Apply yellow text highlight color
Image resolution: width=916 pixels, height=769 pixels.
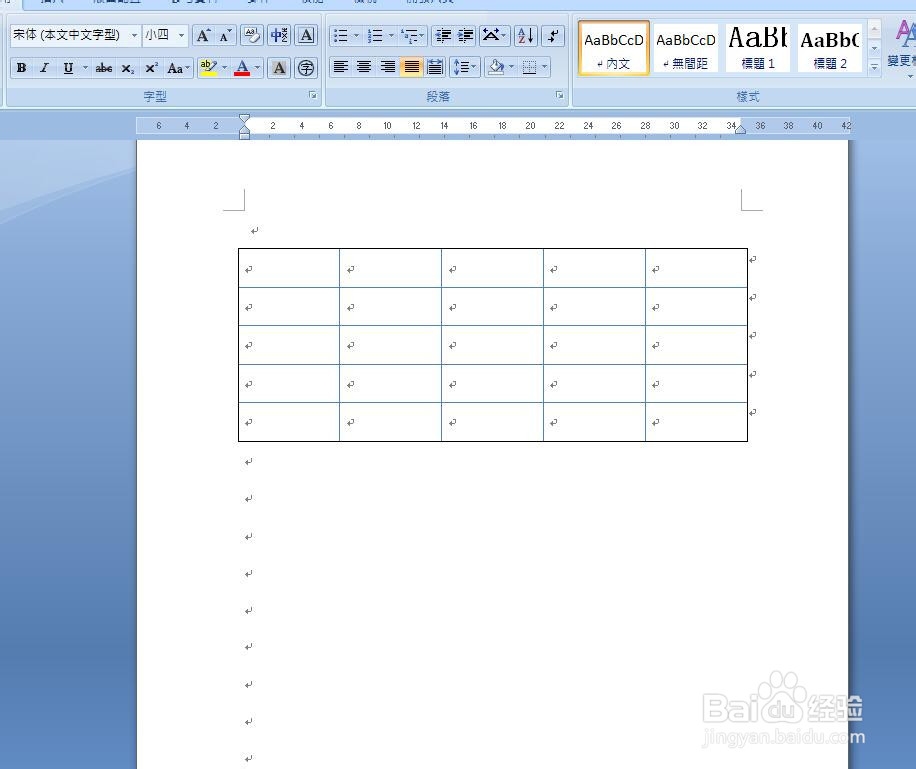(x=208, y=68)
